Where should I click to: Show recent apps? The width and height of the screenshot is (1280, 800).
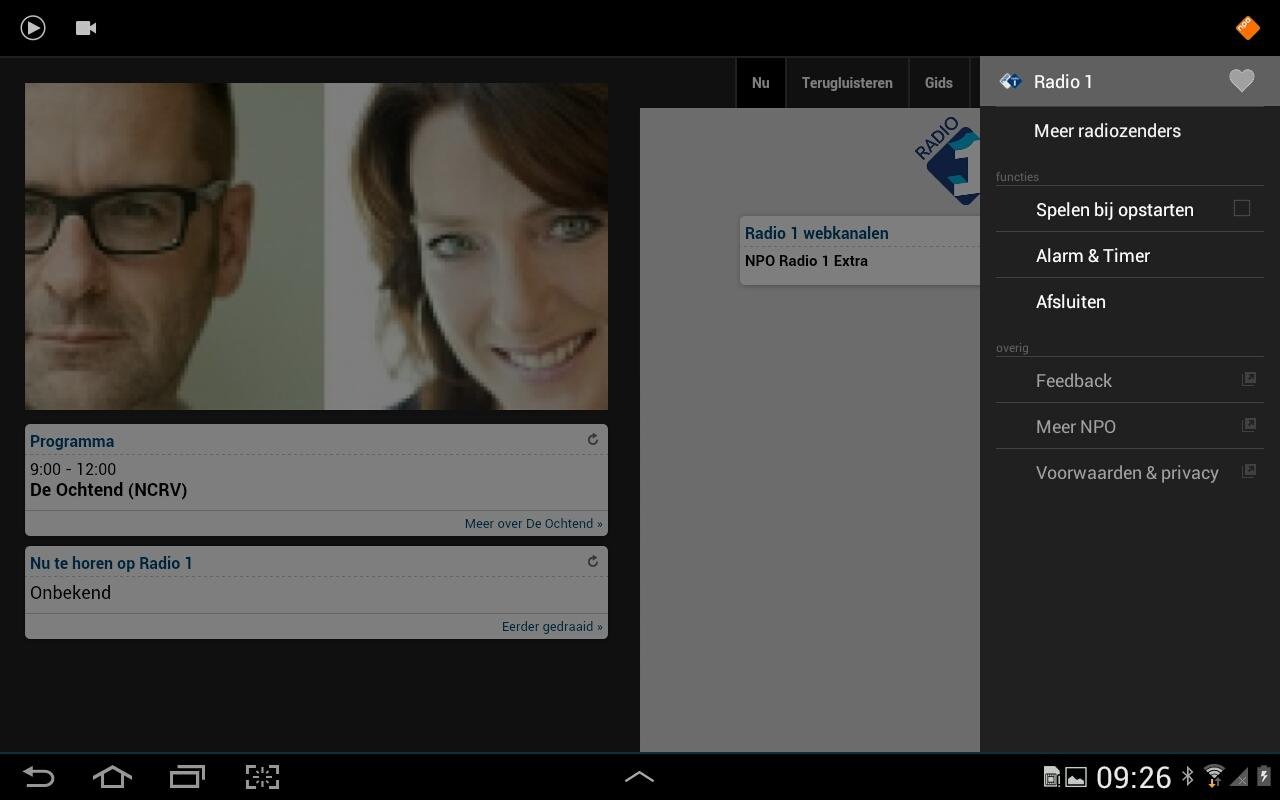coord(187,777)
